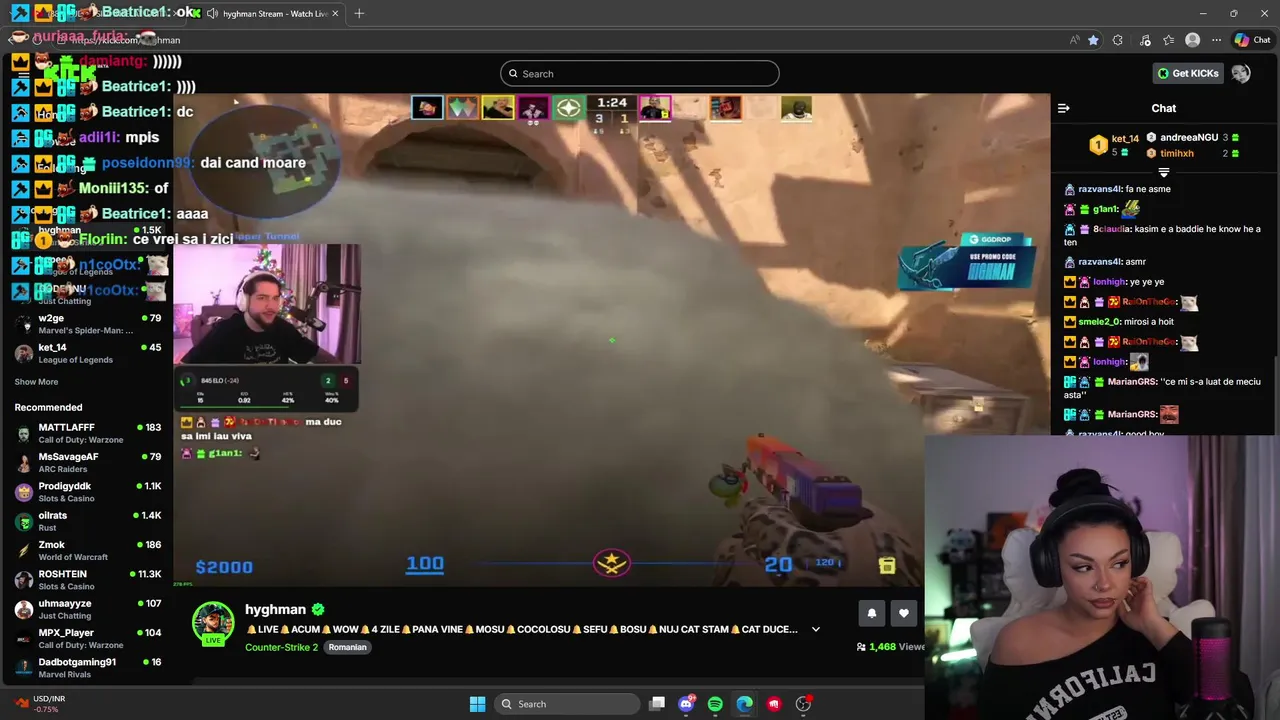Image resolution: width=1280 pixels, height=720 pixels.
Task: Open Task View on taskbar
Action: pyautogui.click(x=657, y=704)
